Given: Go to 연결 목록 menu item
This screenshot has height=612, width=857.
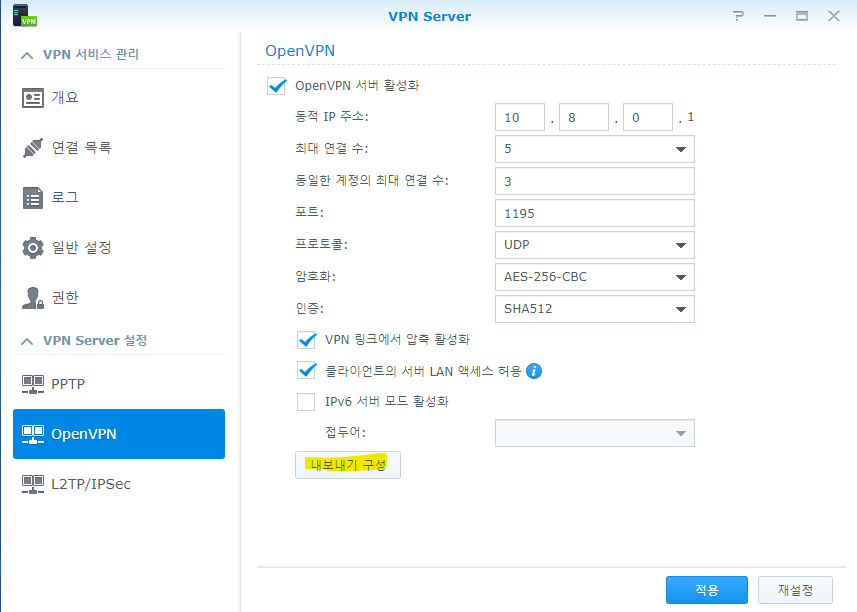Looking at the screenshot, I should tap(119, 148).
